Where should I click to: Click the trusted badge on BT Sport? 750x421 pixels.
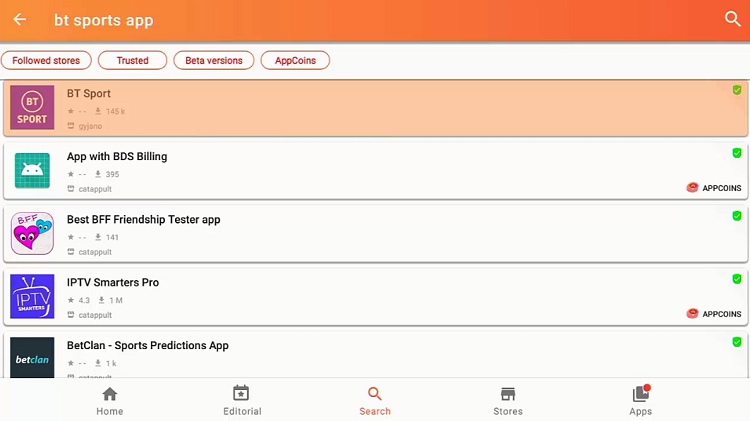pyautogui.click(x=737, y=90)
